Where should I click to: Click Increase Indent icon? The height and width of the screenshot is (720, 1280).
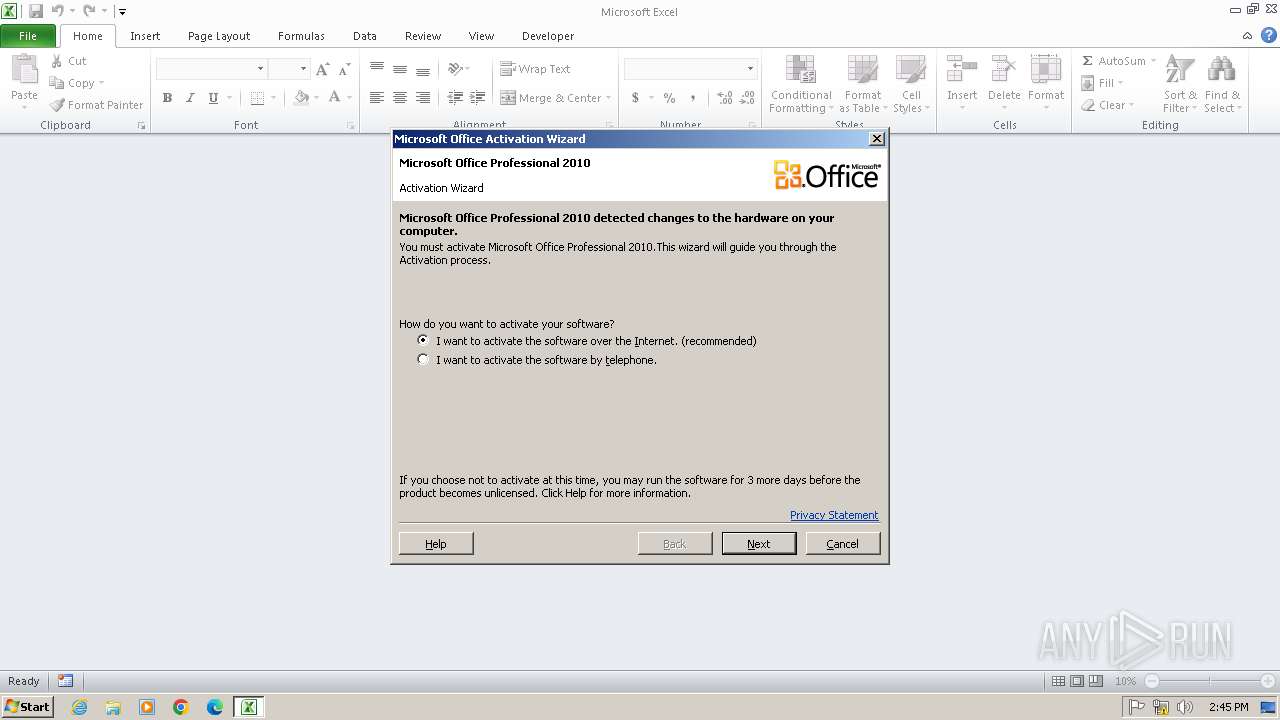[478, 98]
